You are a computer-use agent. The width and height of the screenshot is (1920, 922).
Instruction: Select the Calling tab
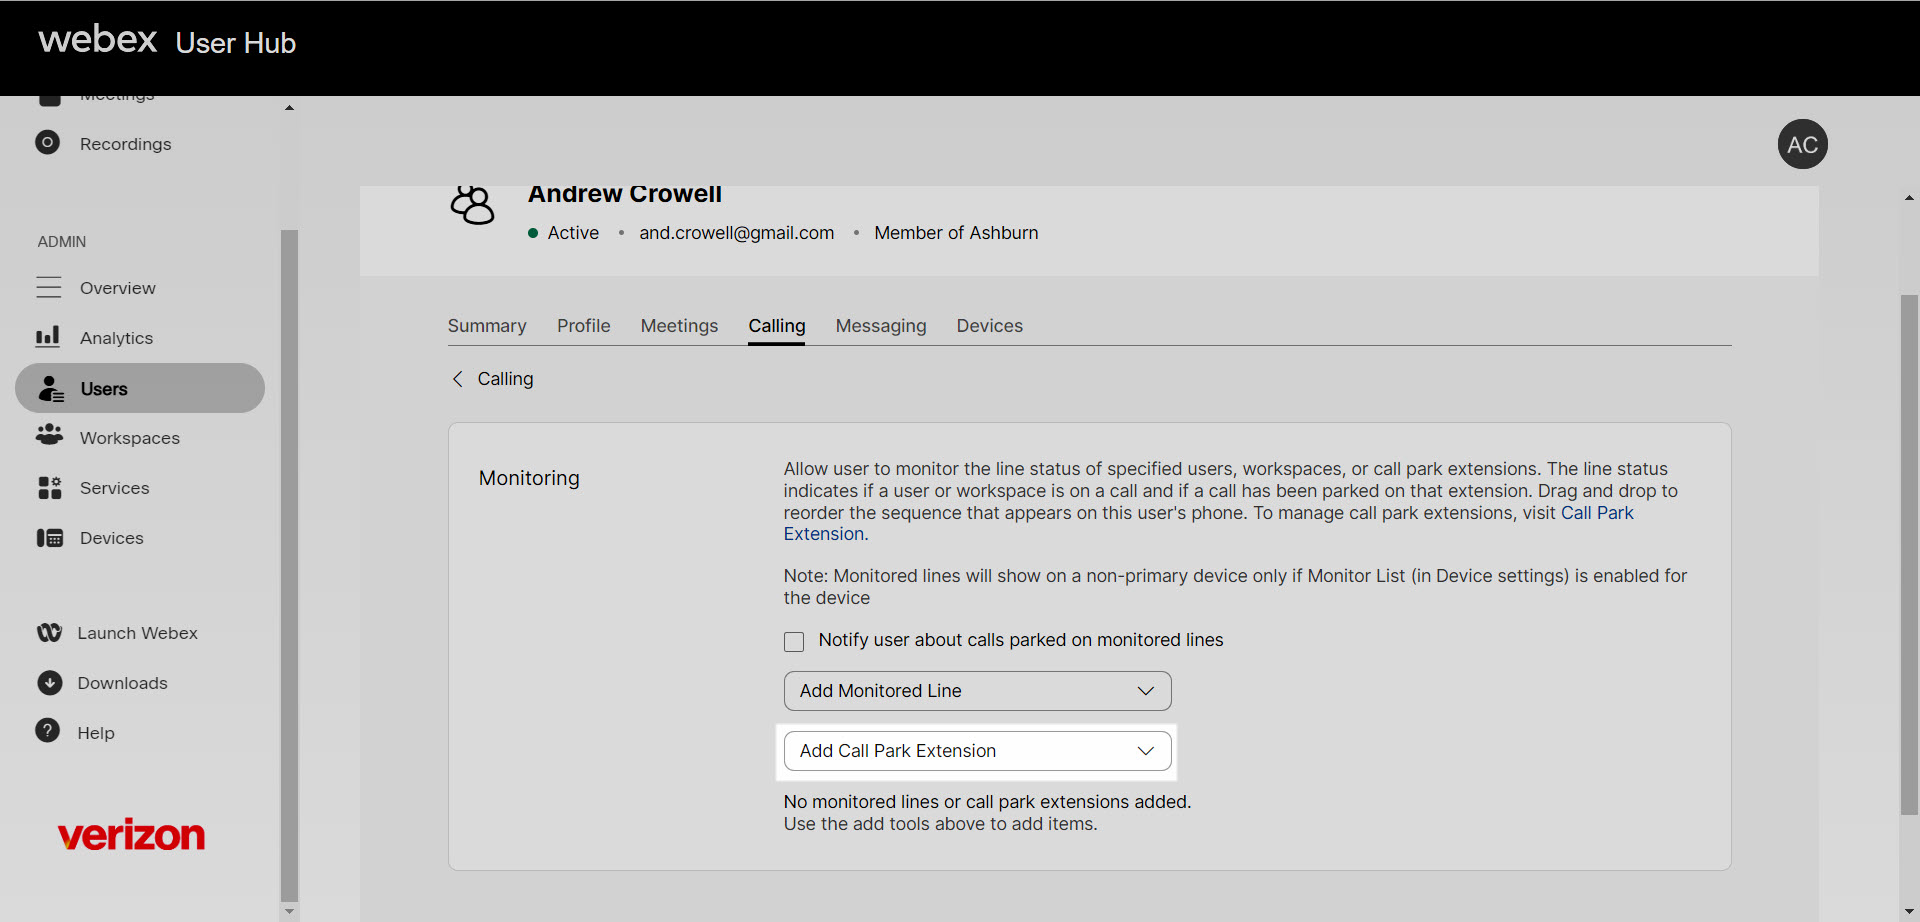[x=777, y=326]
